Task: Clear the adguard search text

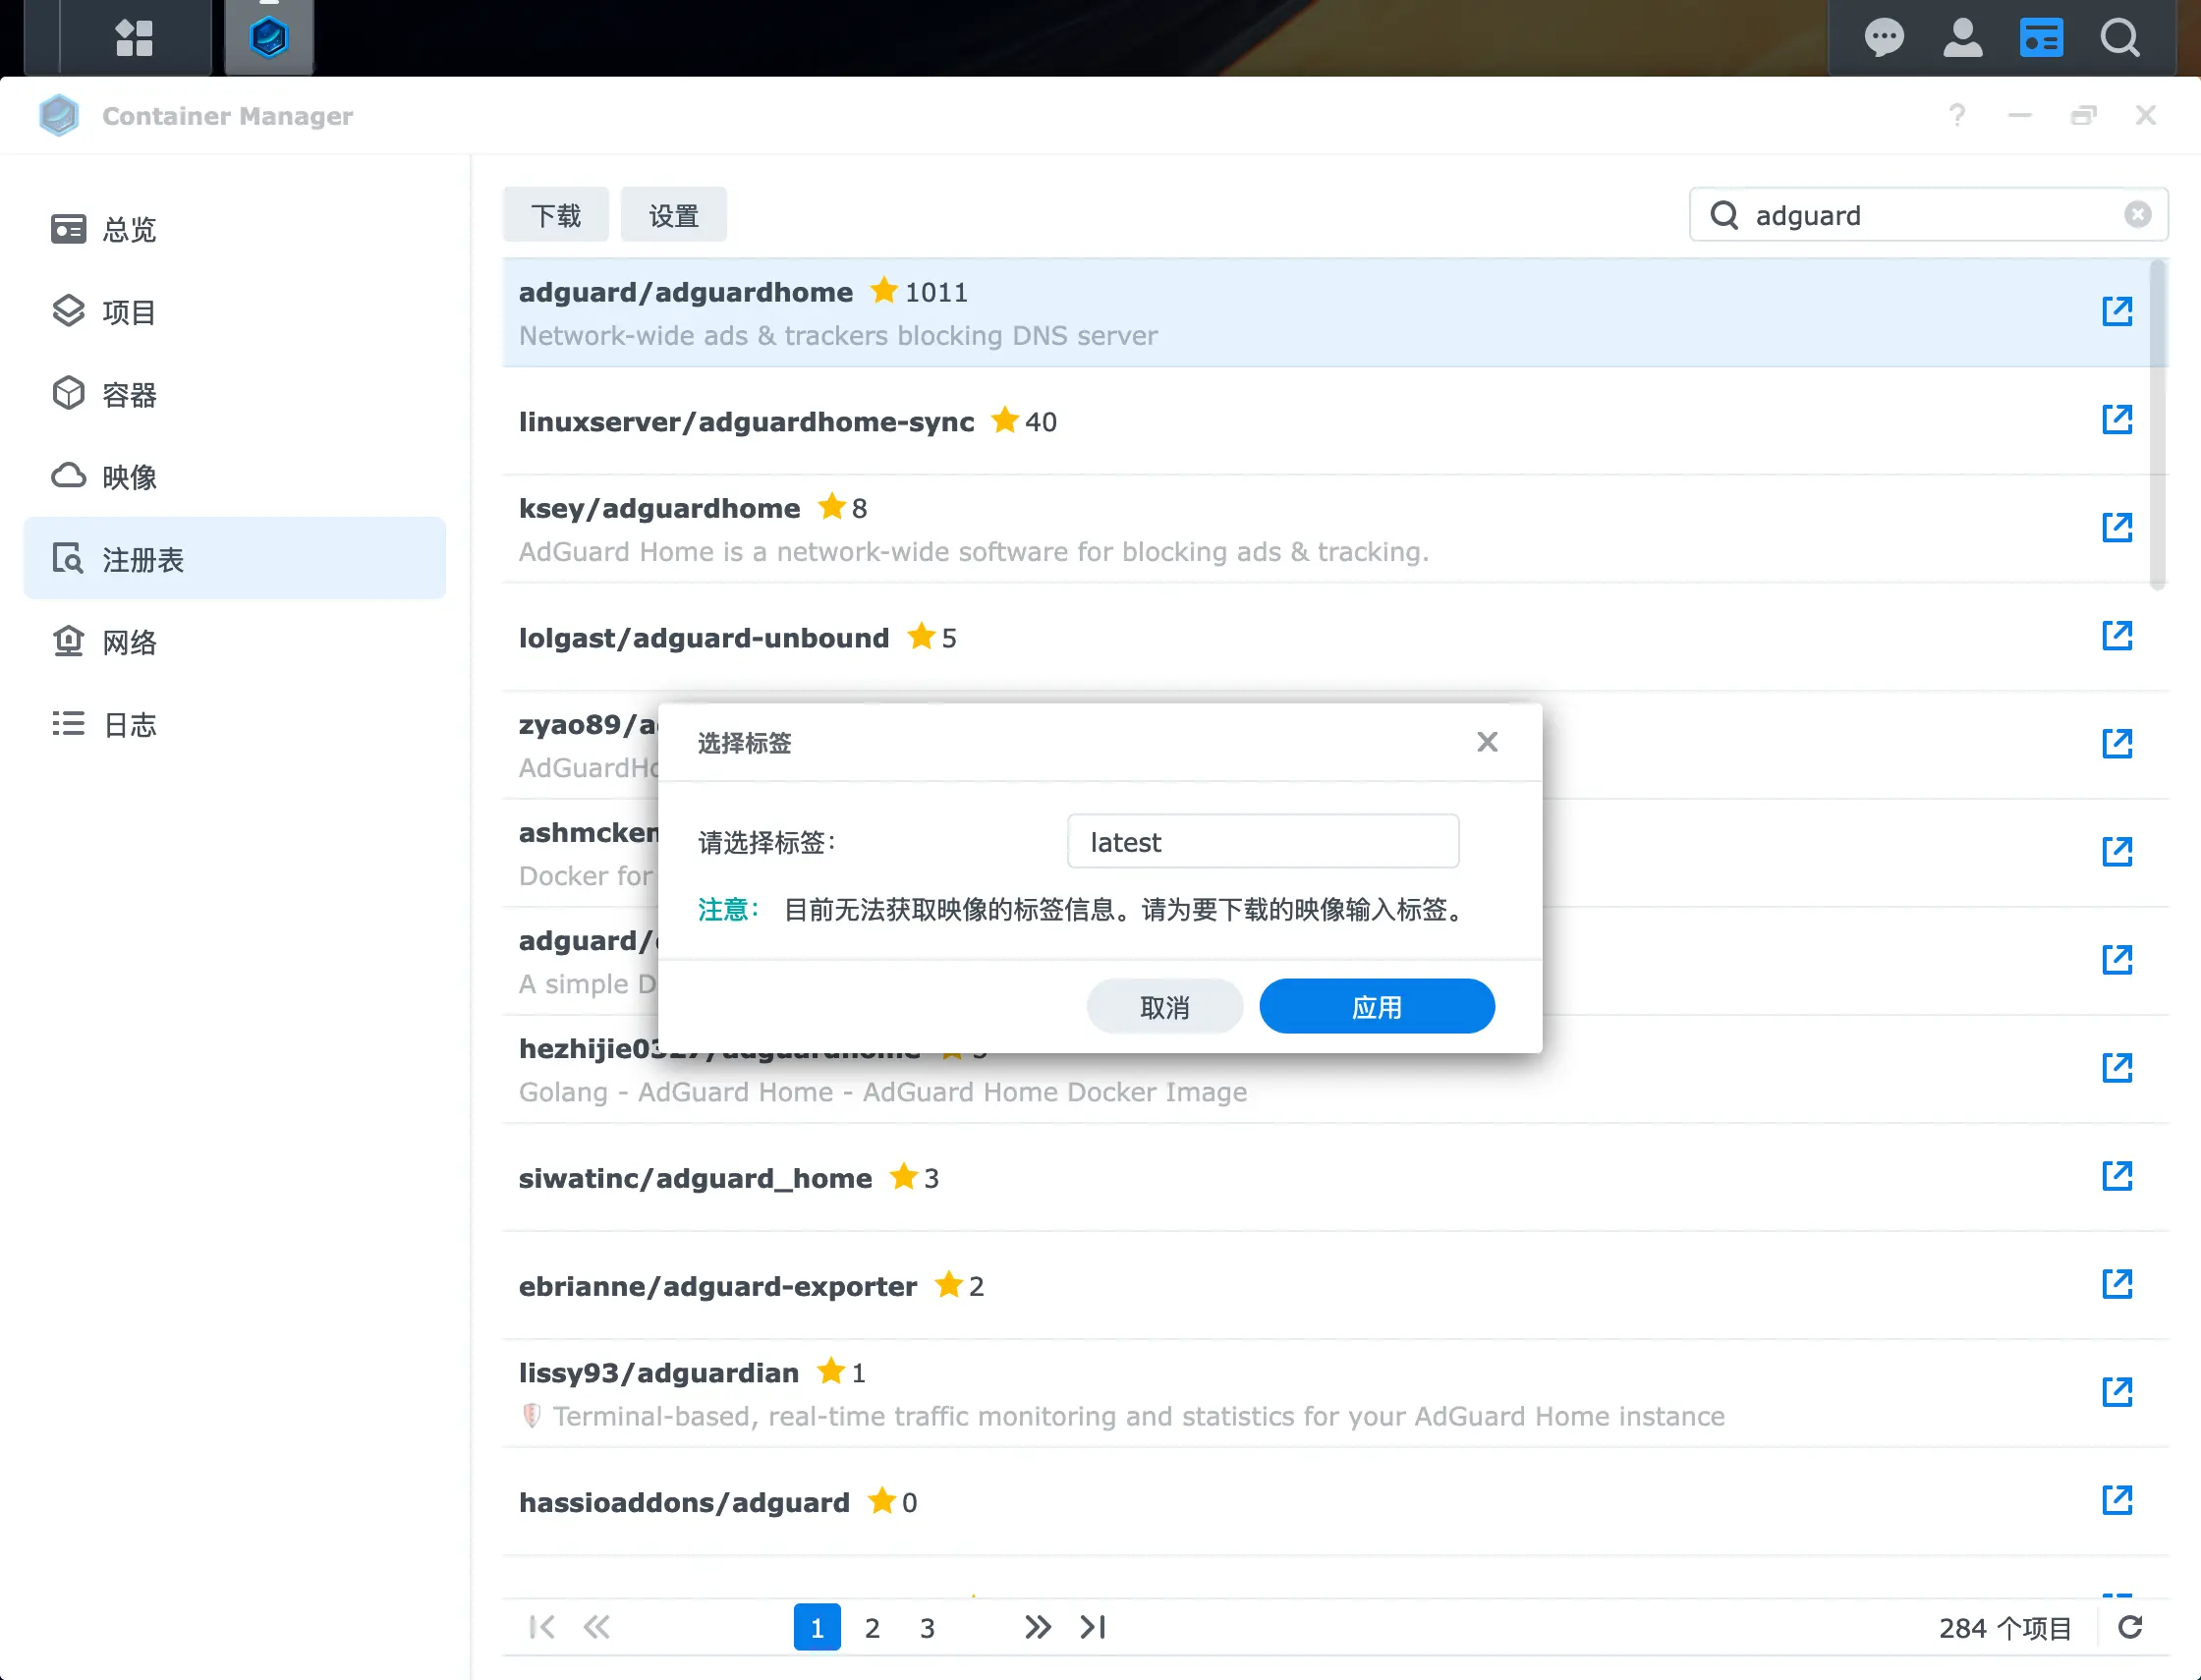Action: coord(2137,214)
